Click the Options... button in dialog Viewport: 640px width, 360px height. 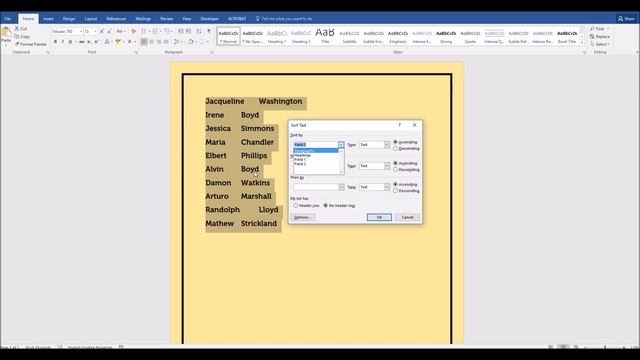303,217
